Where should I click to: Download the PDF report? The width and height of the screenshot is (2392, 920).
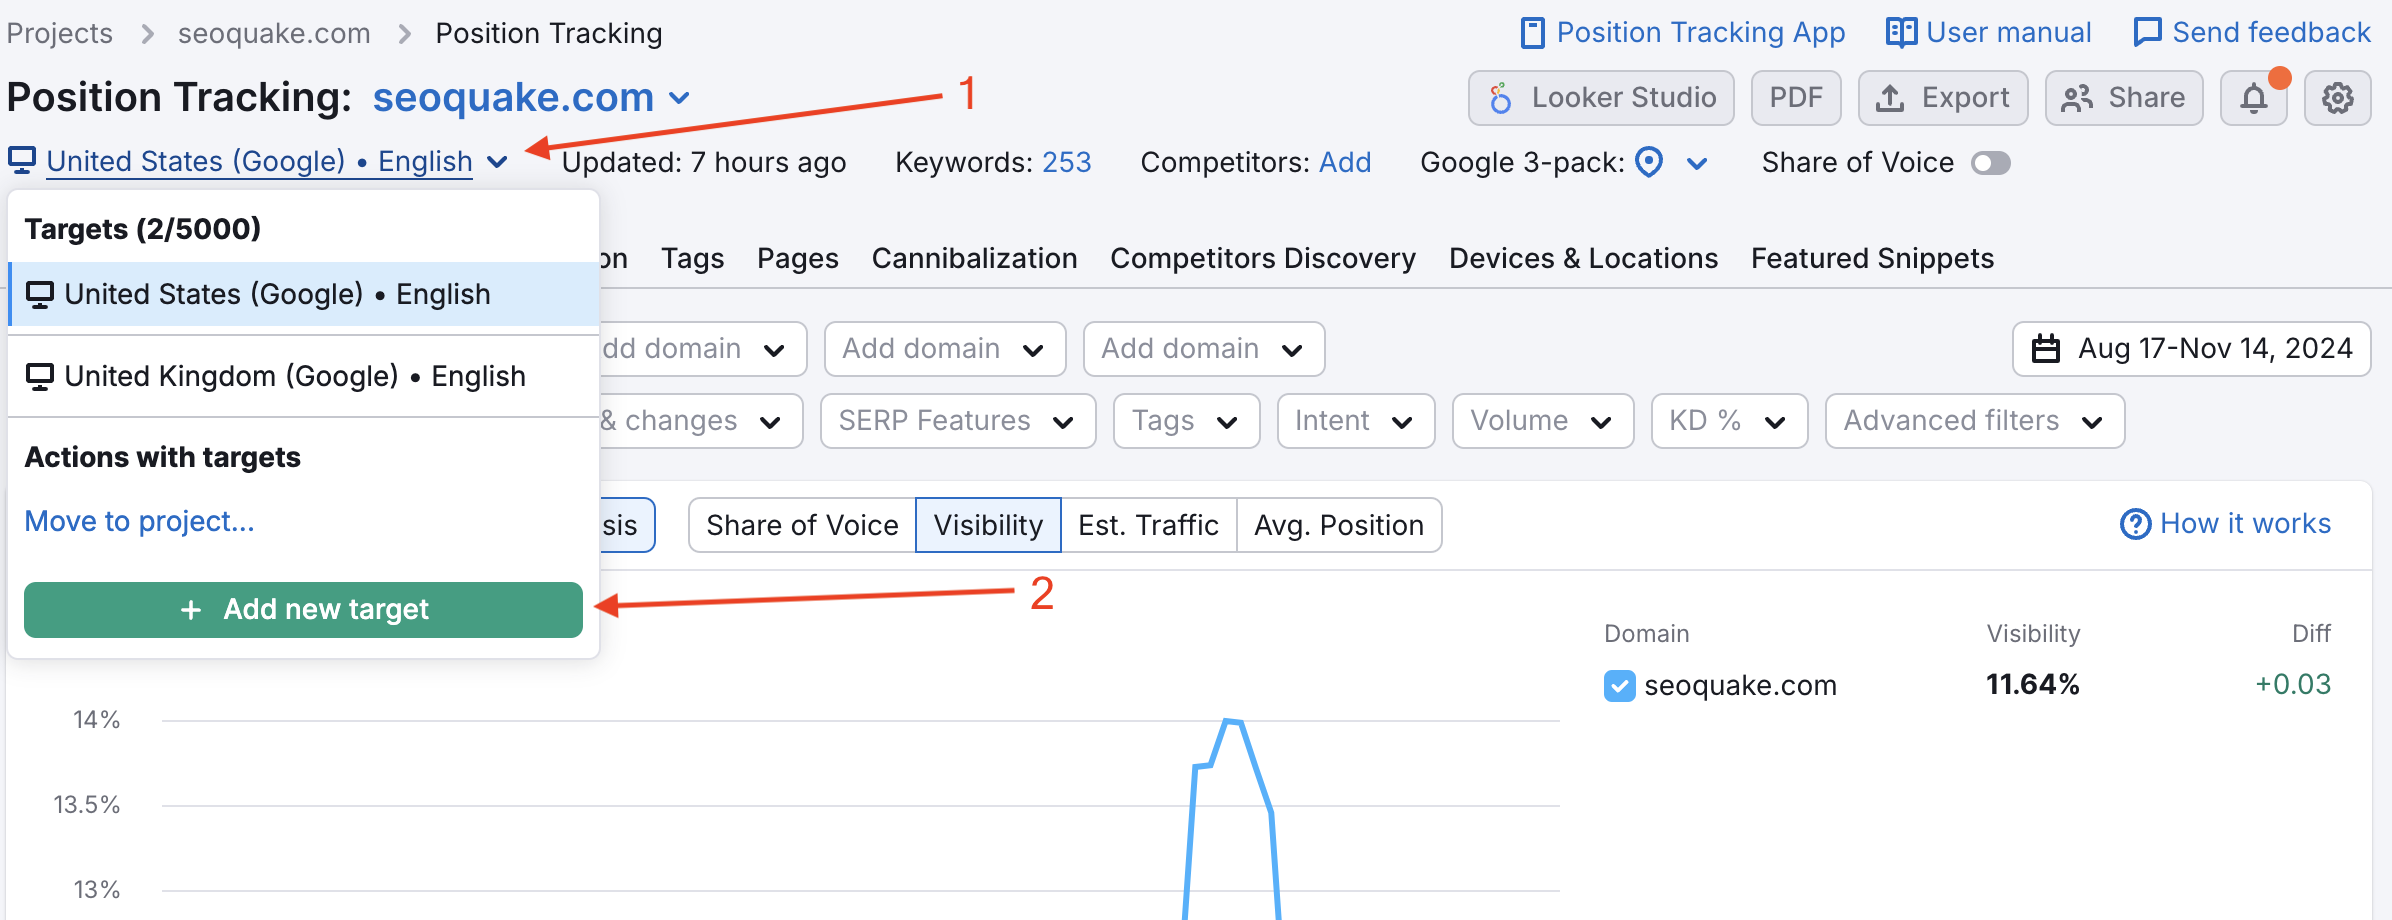pyautogui.click(x=1796, y=98)
